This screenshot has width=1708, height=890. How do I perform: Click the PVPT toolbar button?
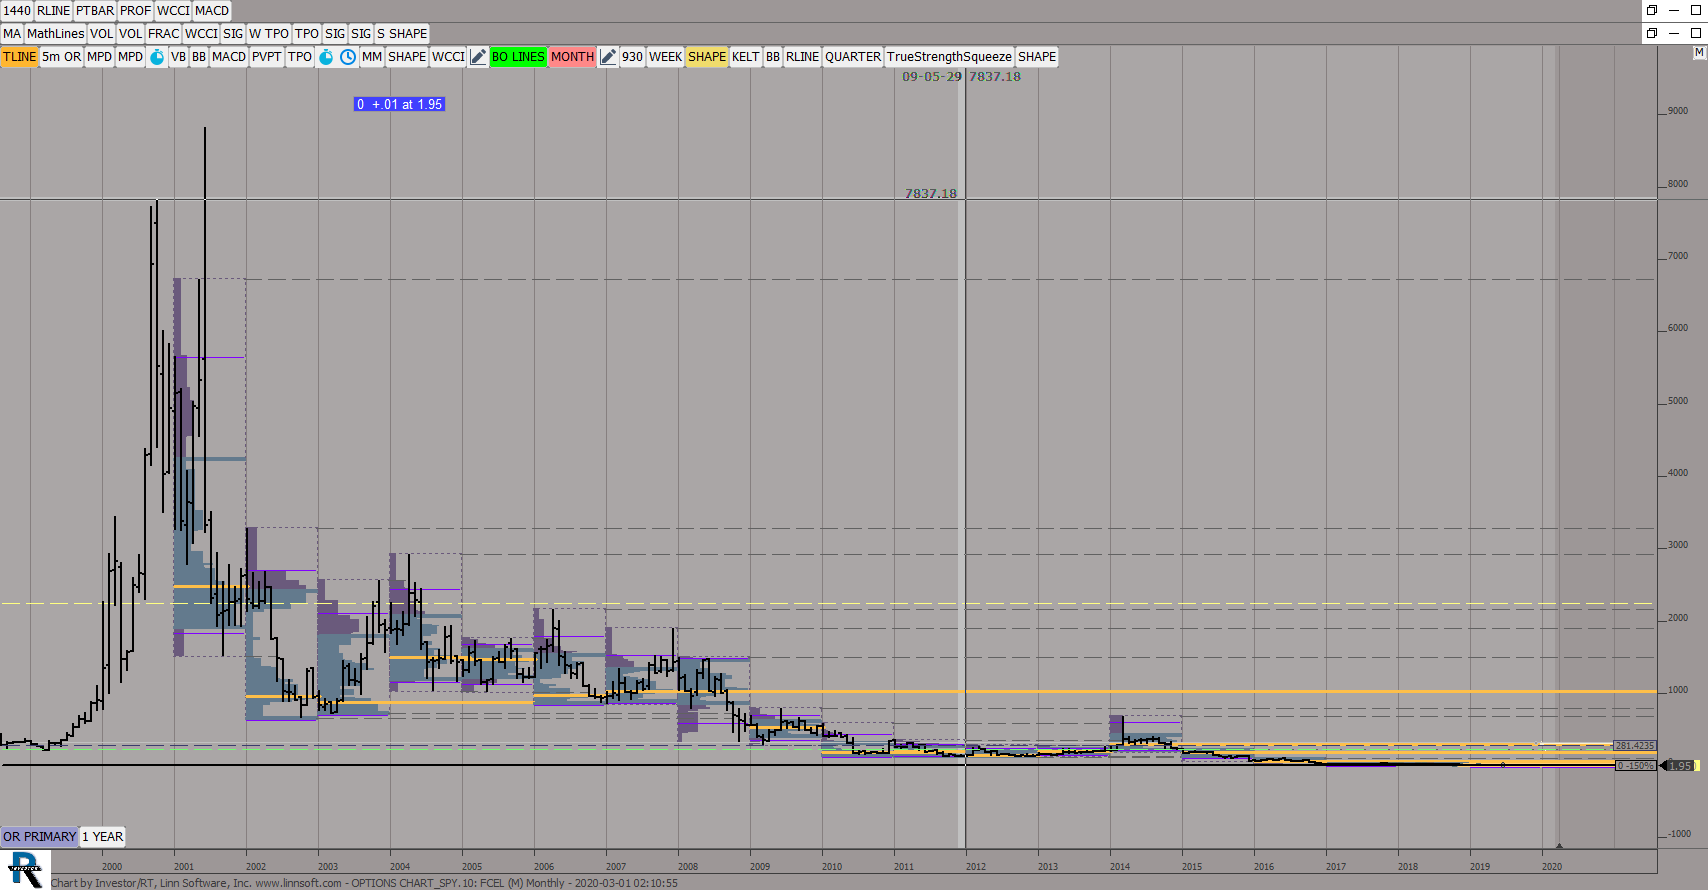[x=267, y=57]
